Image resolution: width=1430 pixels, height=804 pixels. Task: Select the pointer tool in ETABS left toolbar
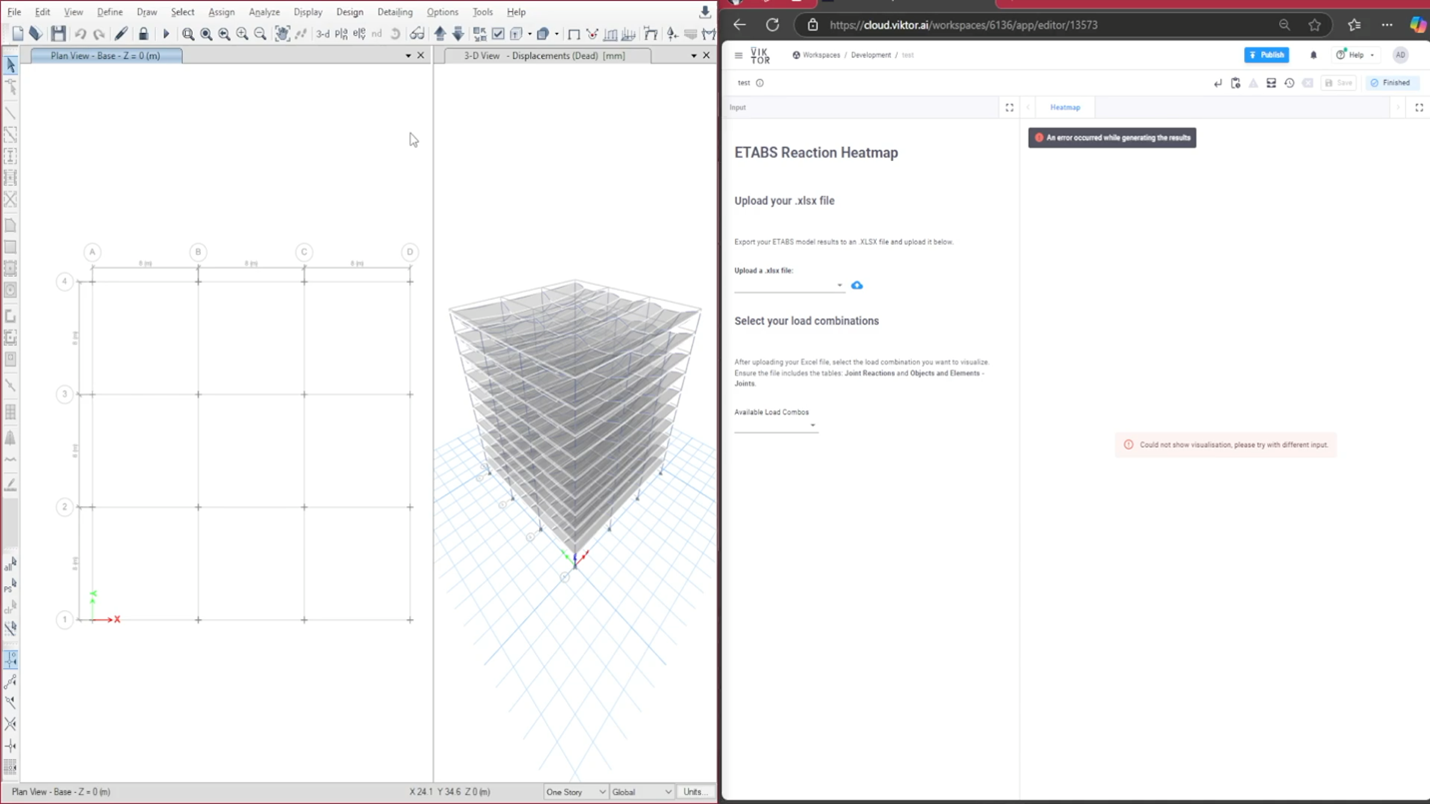[11, 66]
